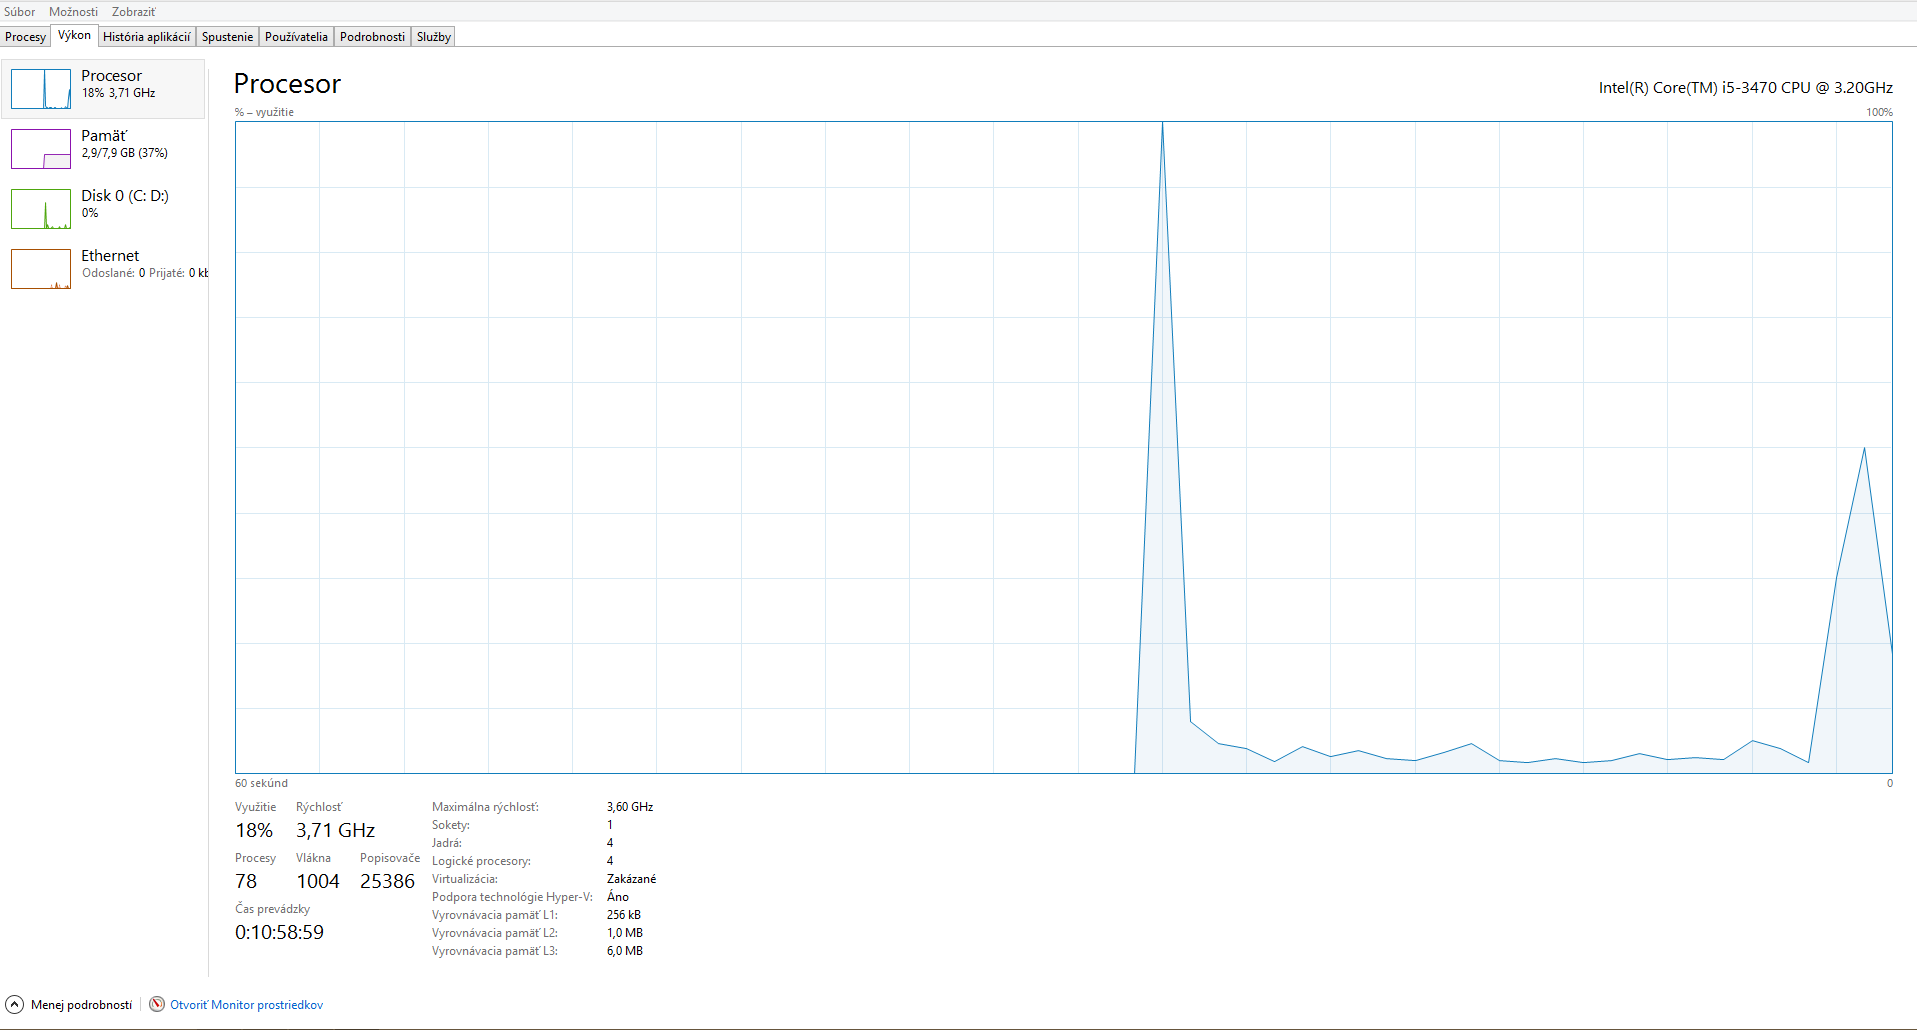
Task: Switch to the Procesy tab
Action: (x=26, y=37)
